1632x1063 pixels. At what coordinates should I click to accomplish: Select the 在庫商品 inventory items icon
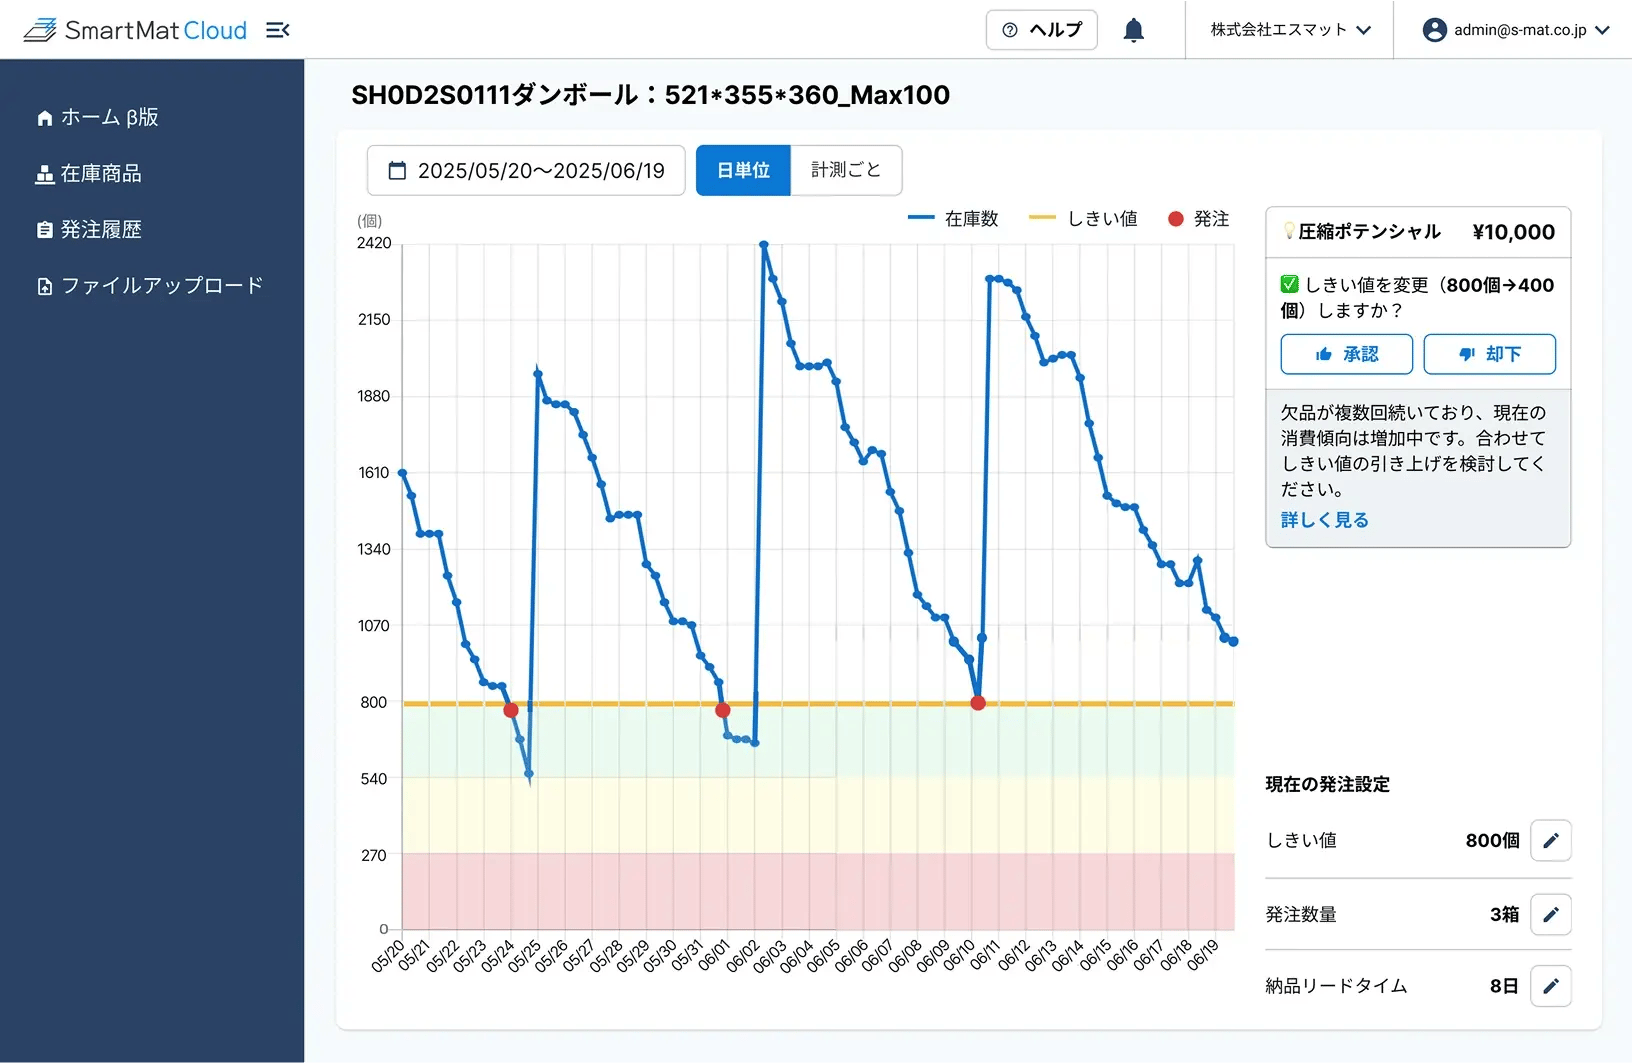point(44,173)
